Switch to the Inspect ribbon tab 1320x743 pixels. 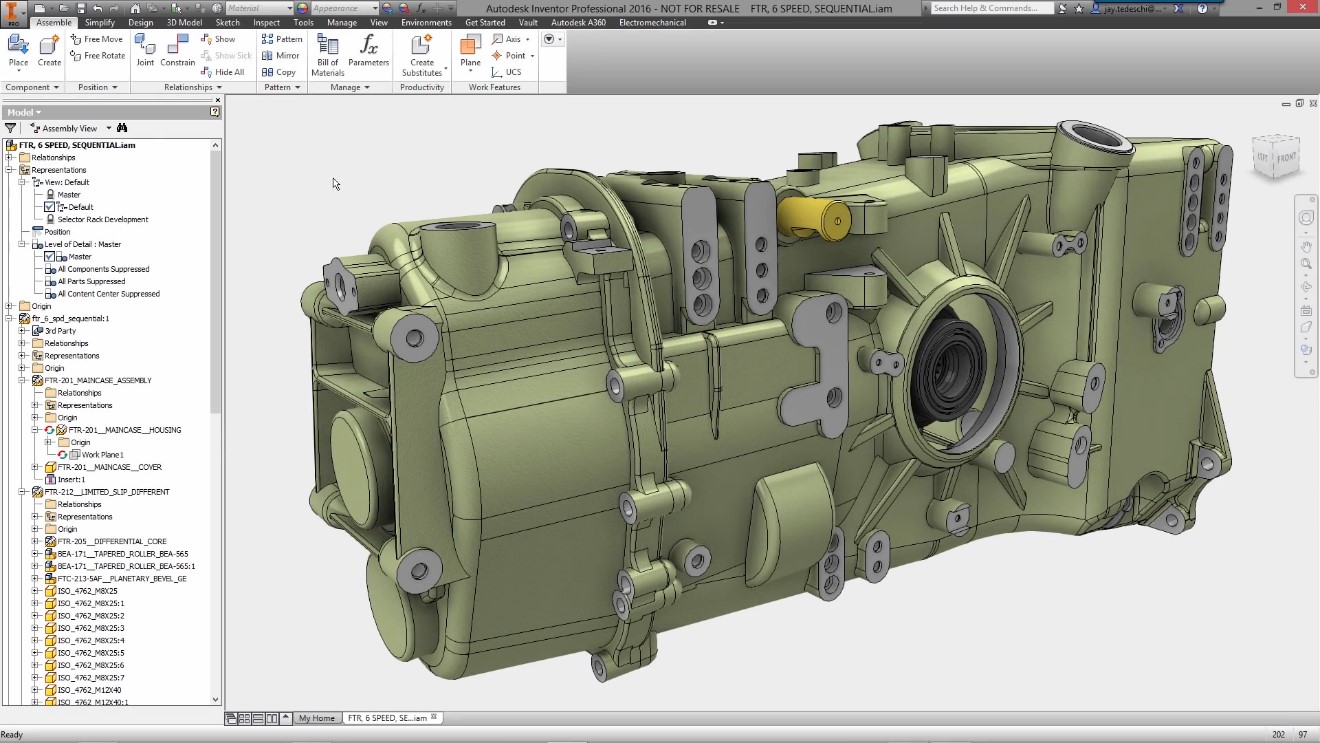tap(267, 22)
